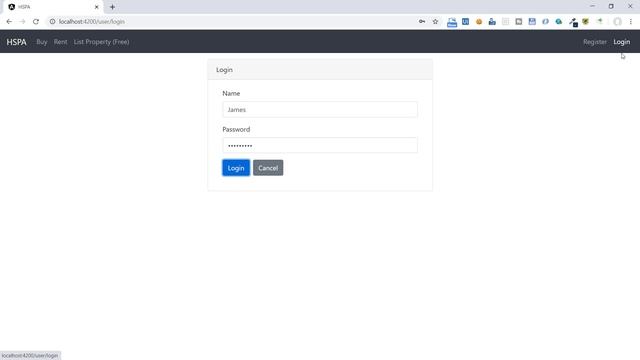The width and height of the screenshot is (640, 360).
Task: Click the "Login" card header text
Action: [x=224, y=70]
